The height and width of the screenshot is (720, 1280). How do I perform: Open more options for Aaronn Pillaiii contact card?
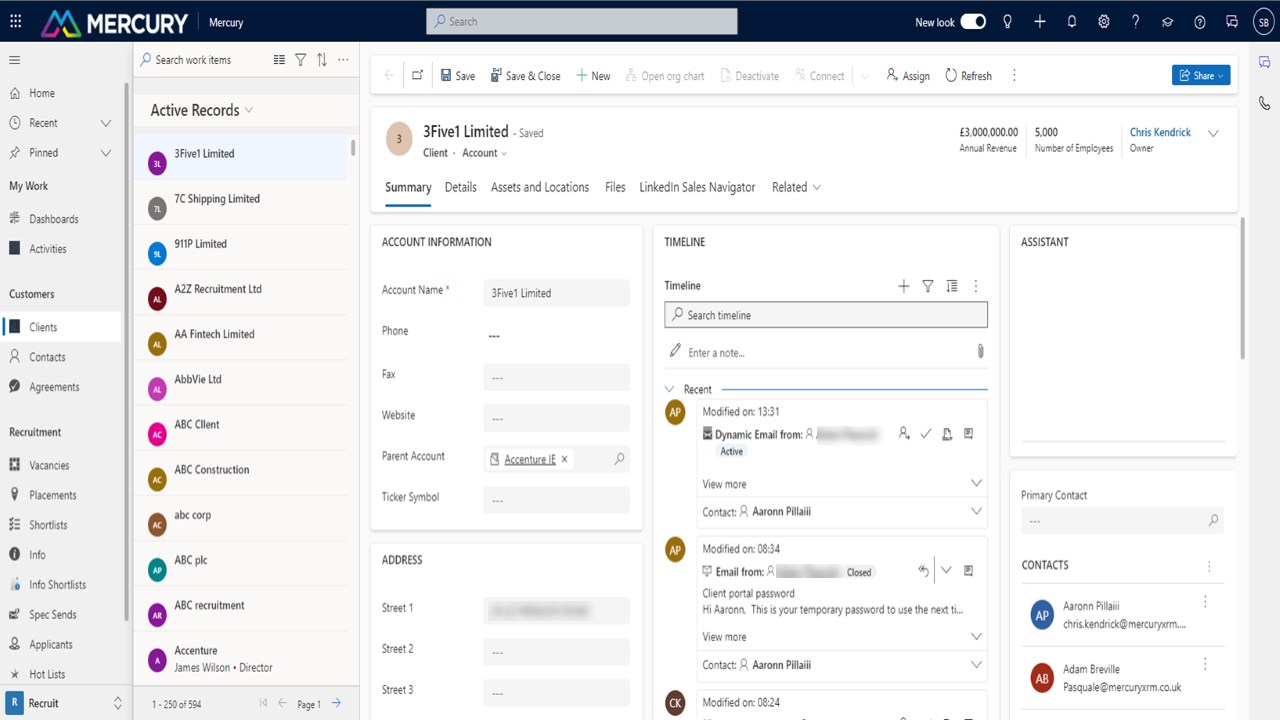click(1205, 602)
